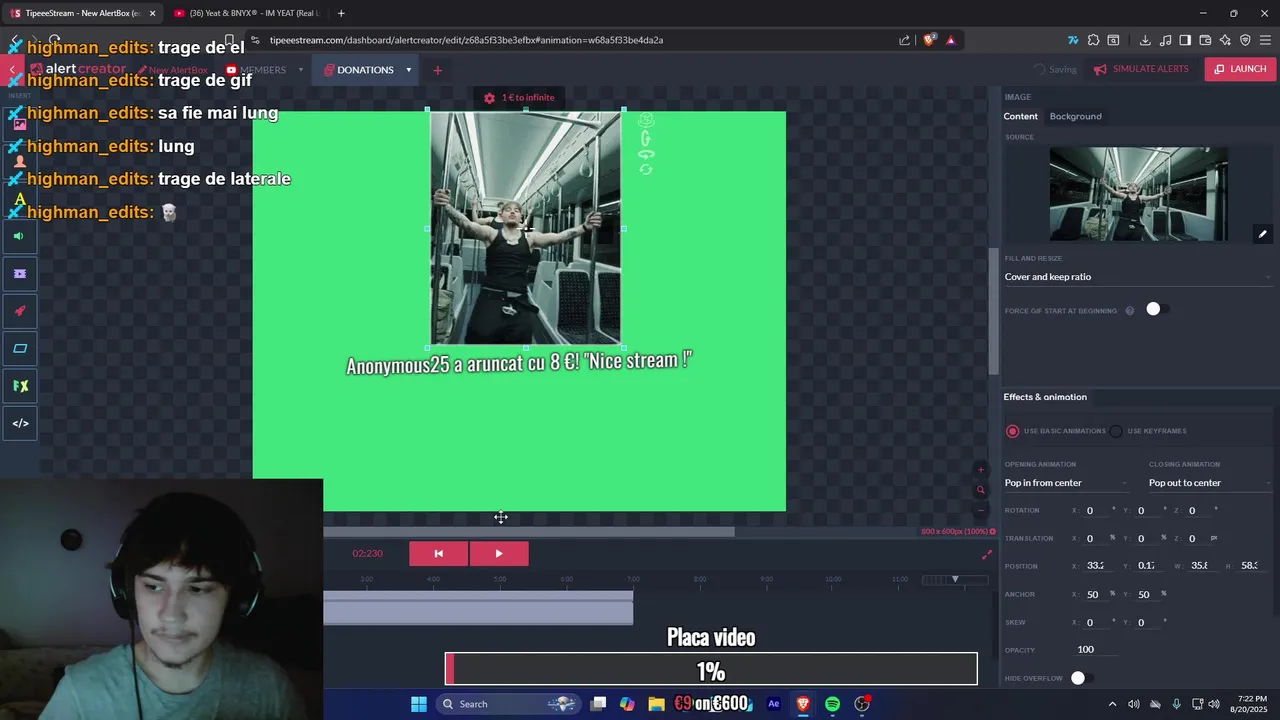Open Brave Rewards triangle icon

tap(950, 40)
